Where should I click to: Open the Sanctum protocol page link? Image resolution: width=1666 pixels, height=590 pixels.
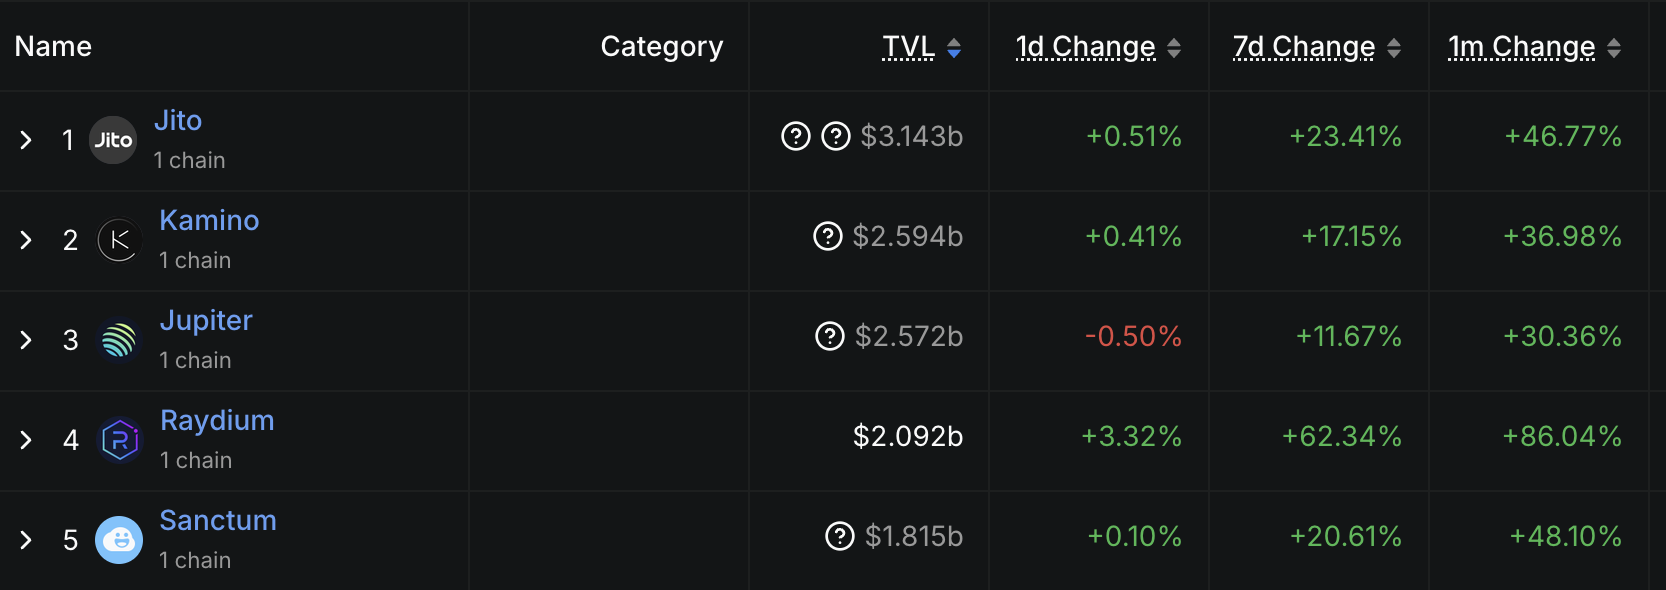coord(218,520)
